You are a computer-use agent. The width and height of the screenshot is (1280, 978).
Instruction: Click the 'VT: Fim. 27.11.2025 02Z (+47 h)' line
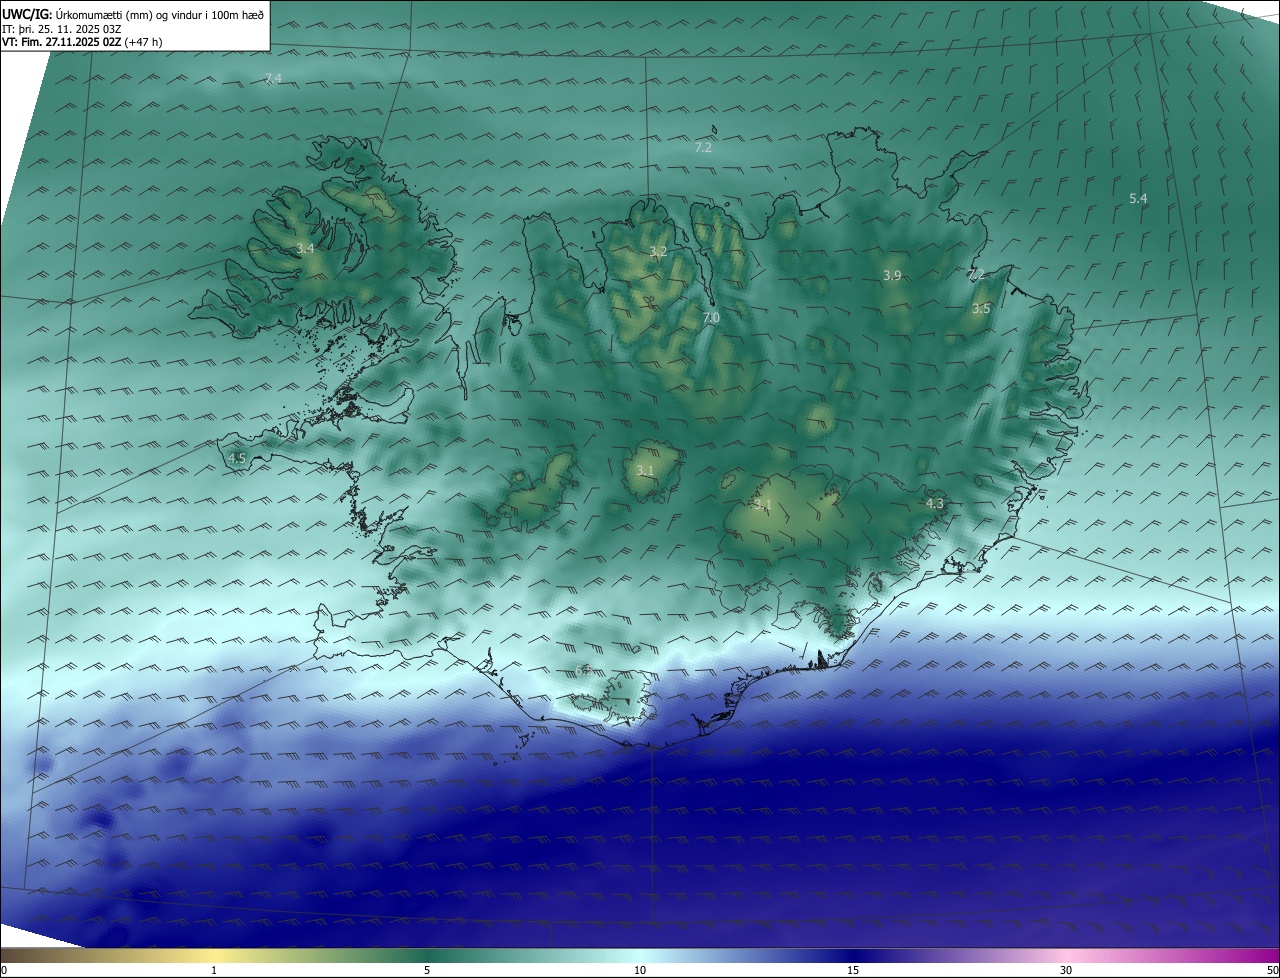[x=82, y=42]
